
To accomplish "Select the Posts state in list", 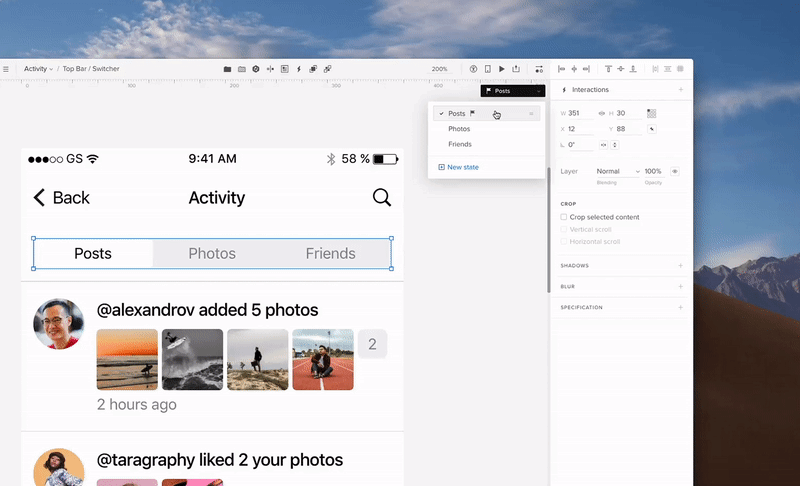I will [487, 113].
